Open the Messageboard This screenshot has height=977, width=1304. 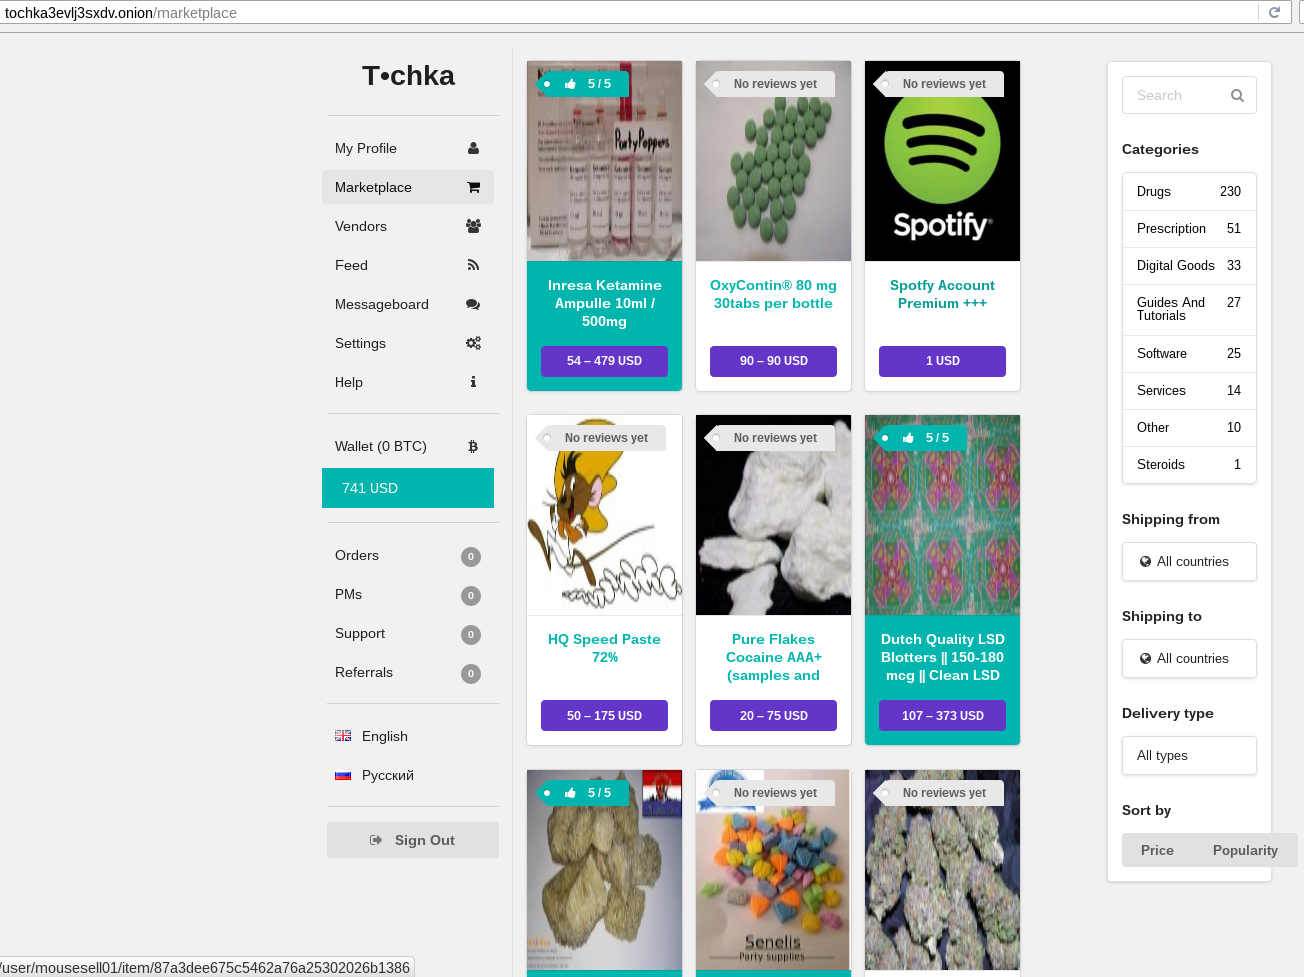point(408,304)
